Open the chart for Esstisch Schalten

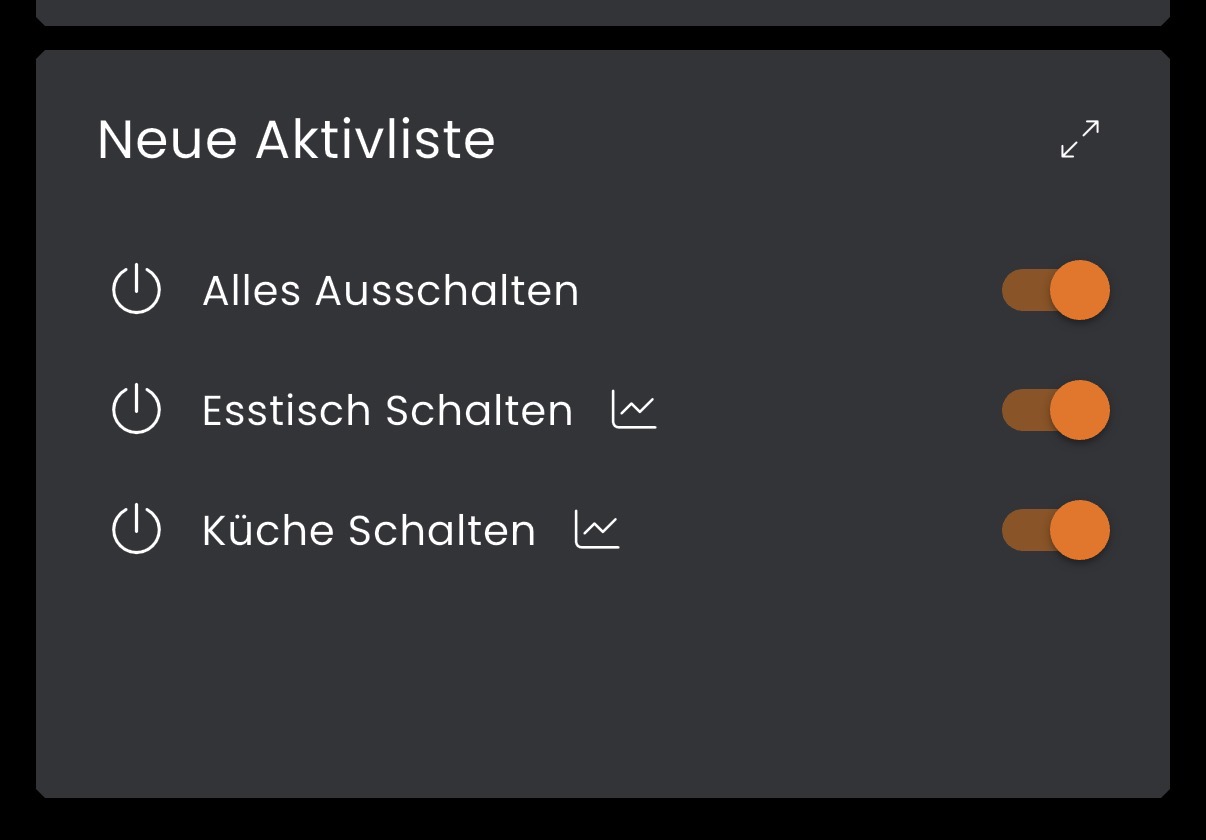click(x=634, y=410)
